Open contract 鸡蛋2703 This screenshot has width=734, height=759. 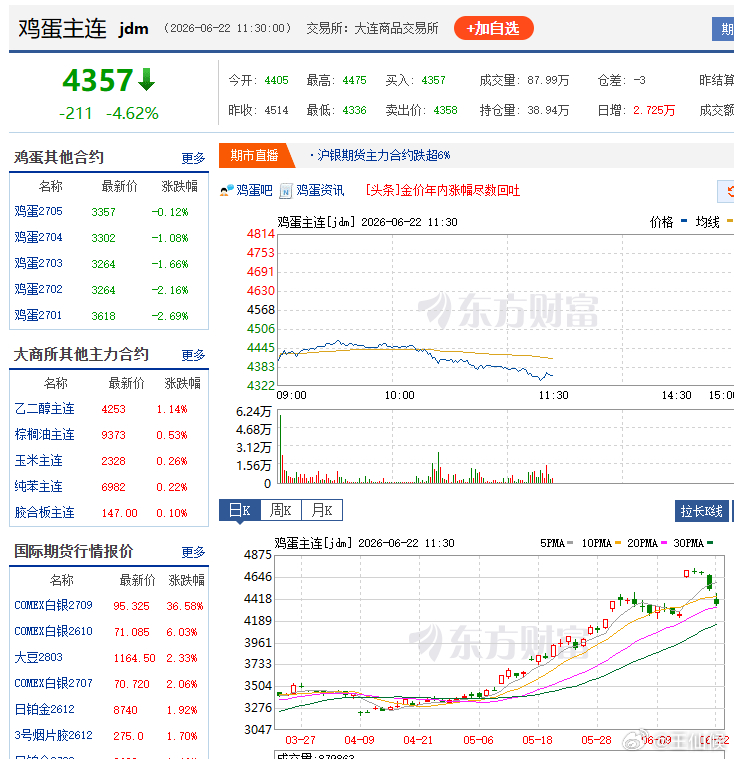coord(38,264)
